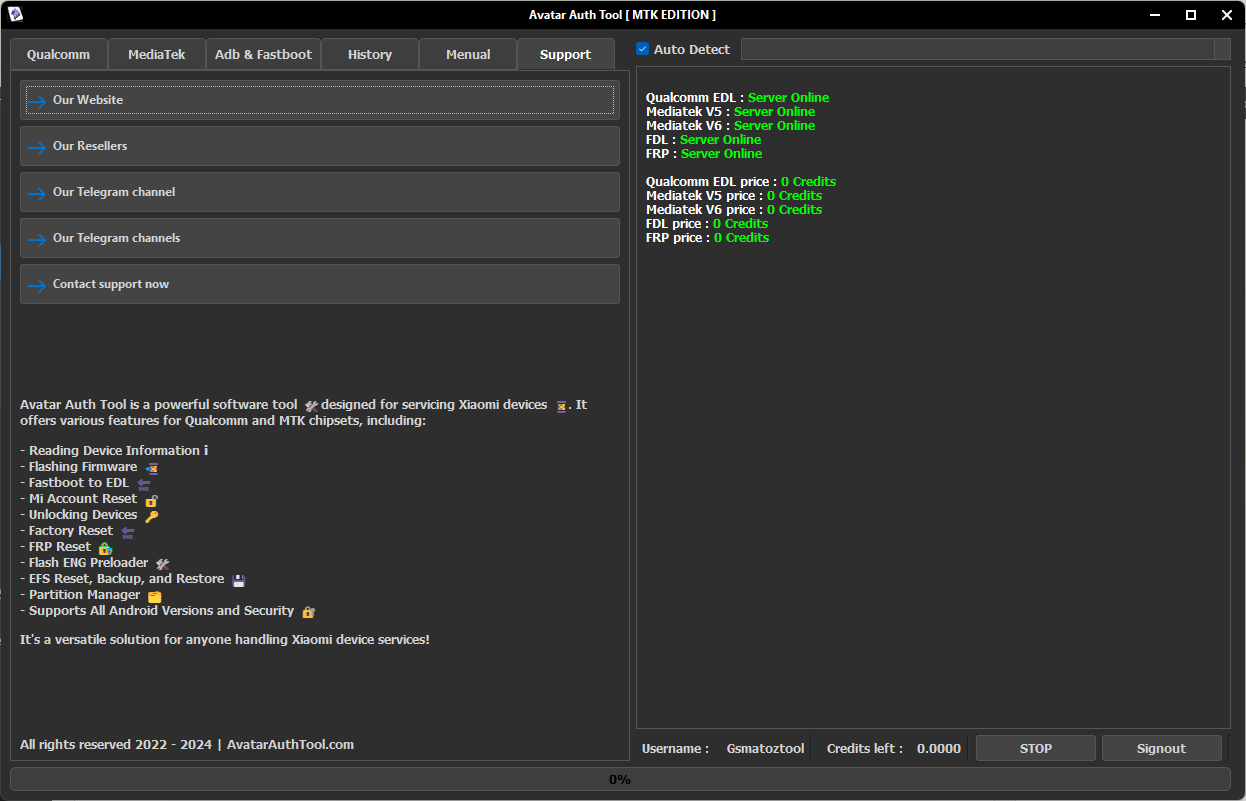Disable the Auto Detect checkbox
This screenshot has width=1246, height=801.
tap(641, 48)
